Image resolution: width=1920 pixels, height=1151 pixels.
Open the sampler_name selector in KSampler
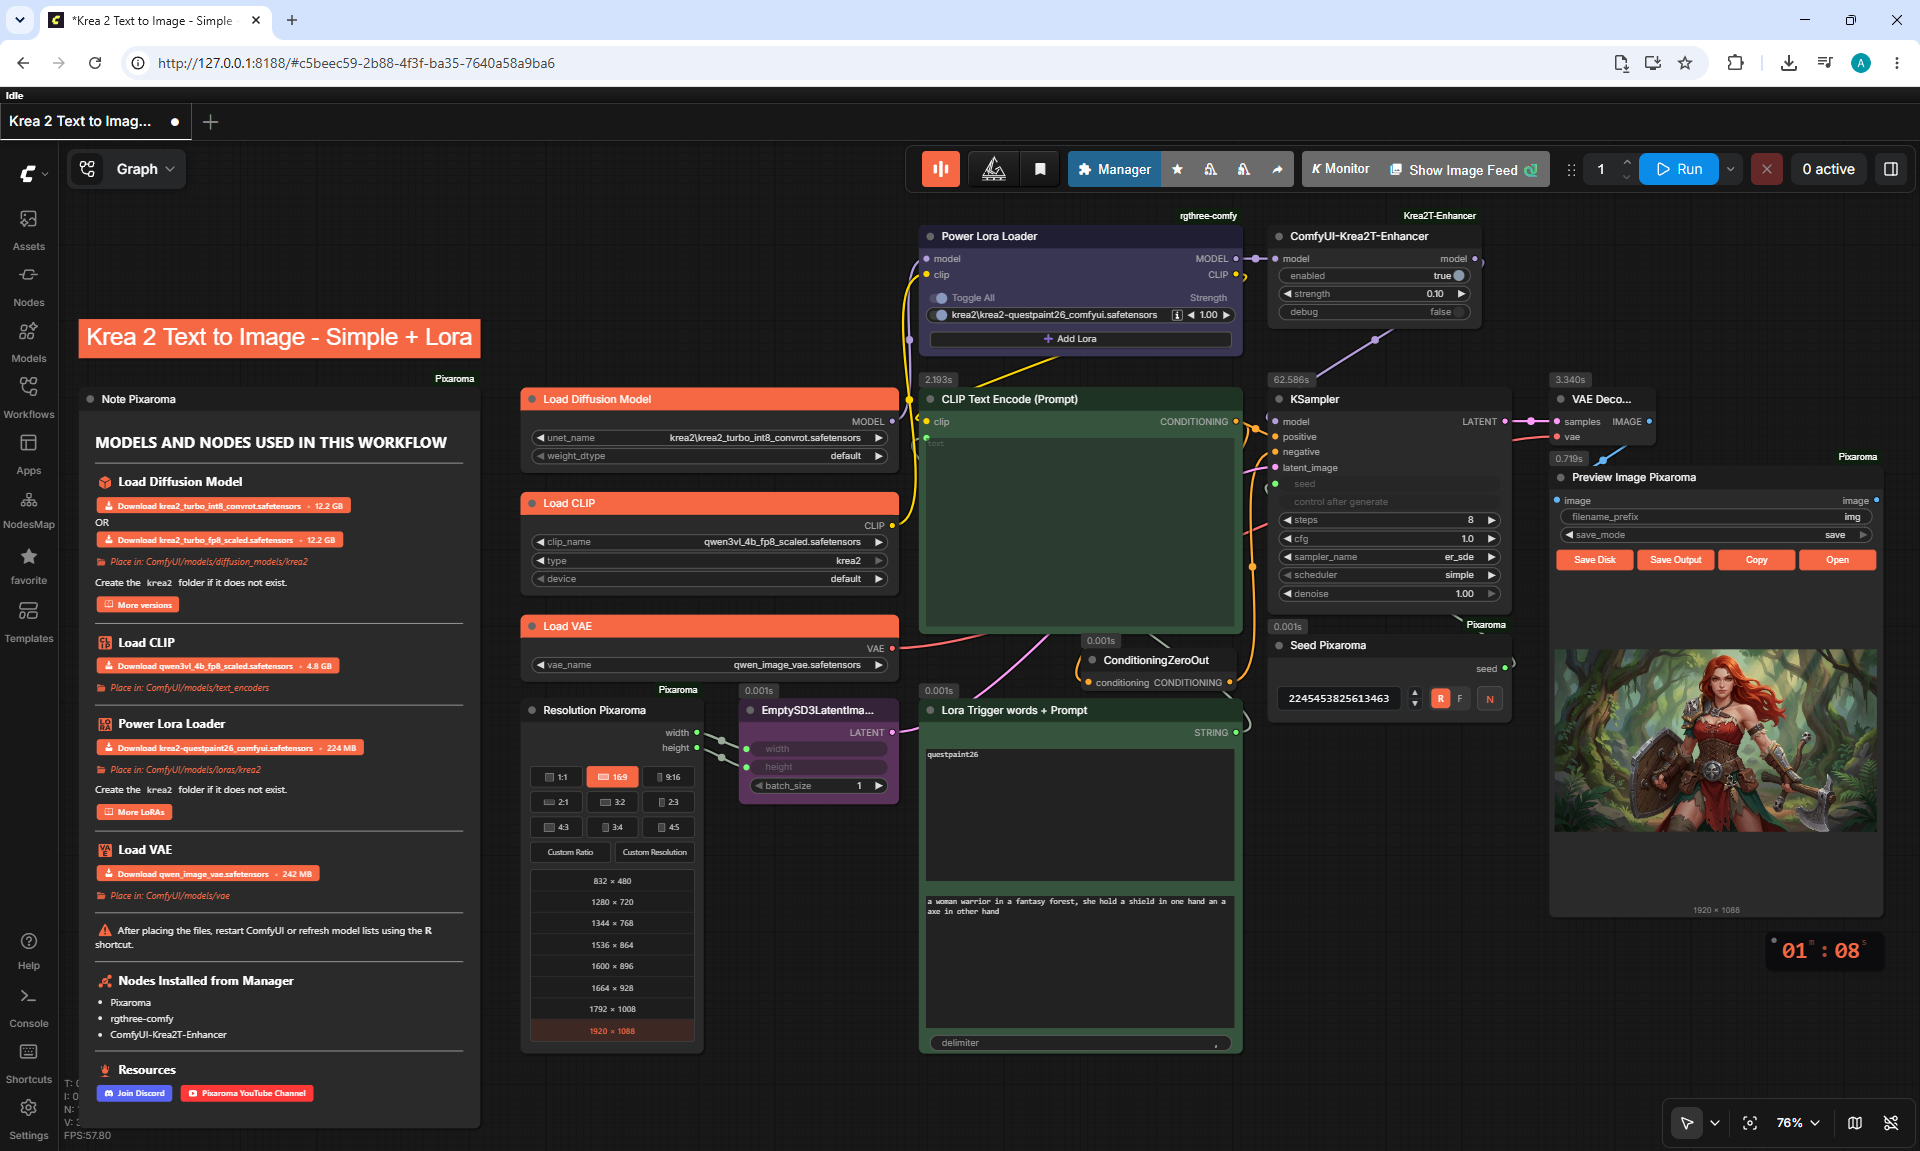tap(1390, 557)
